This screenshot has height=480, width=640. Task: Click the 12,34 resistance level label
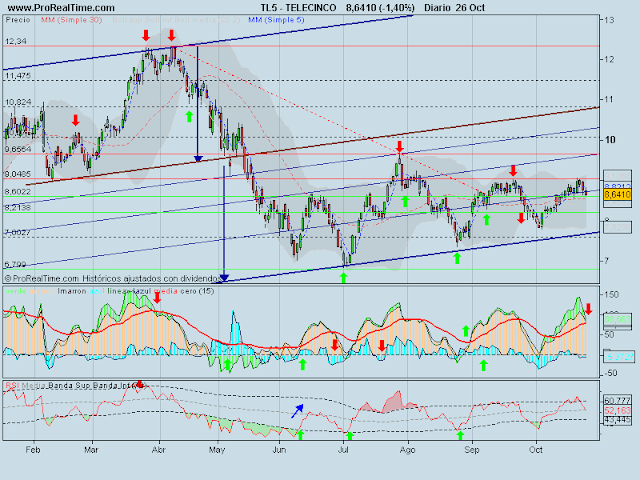(16, 41)
